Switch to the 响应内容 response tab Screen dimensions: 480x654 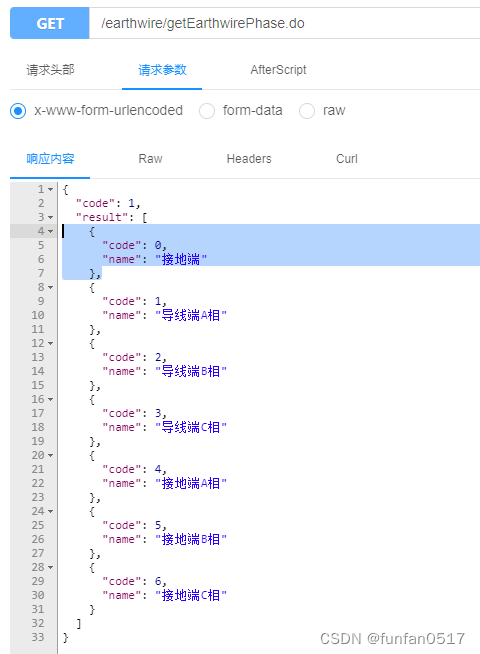point(50,159)
